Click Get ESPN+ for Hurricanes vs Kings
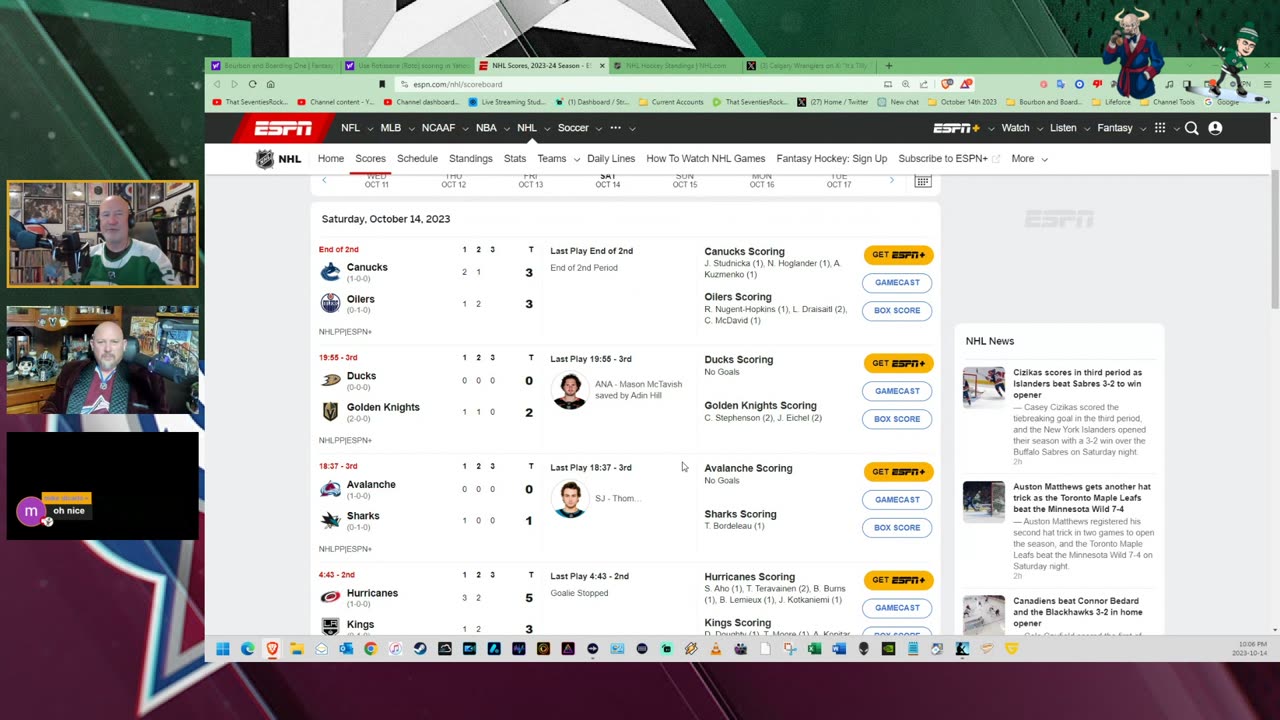Viewport: 1280px width, 720px height. pyautogui.click(x=898, y=580)
